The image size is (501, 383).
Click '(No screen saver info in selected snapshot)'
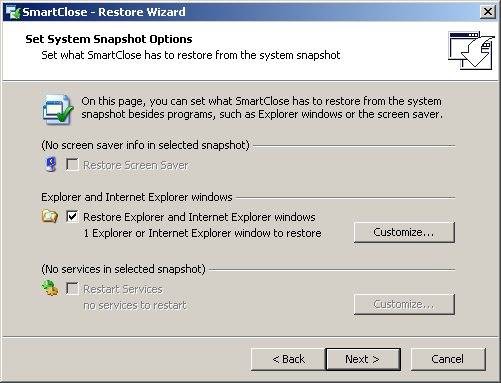click(x=145, y=145)
